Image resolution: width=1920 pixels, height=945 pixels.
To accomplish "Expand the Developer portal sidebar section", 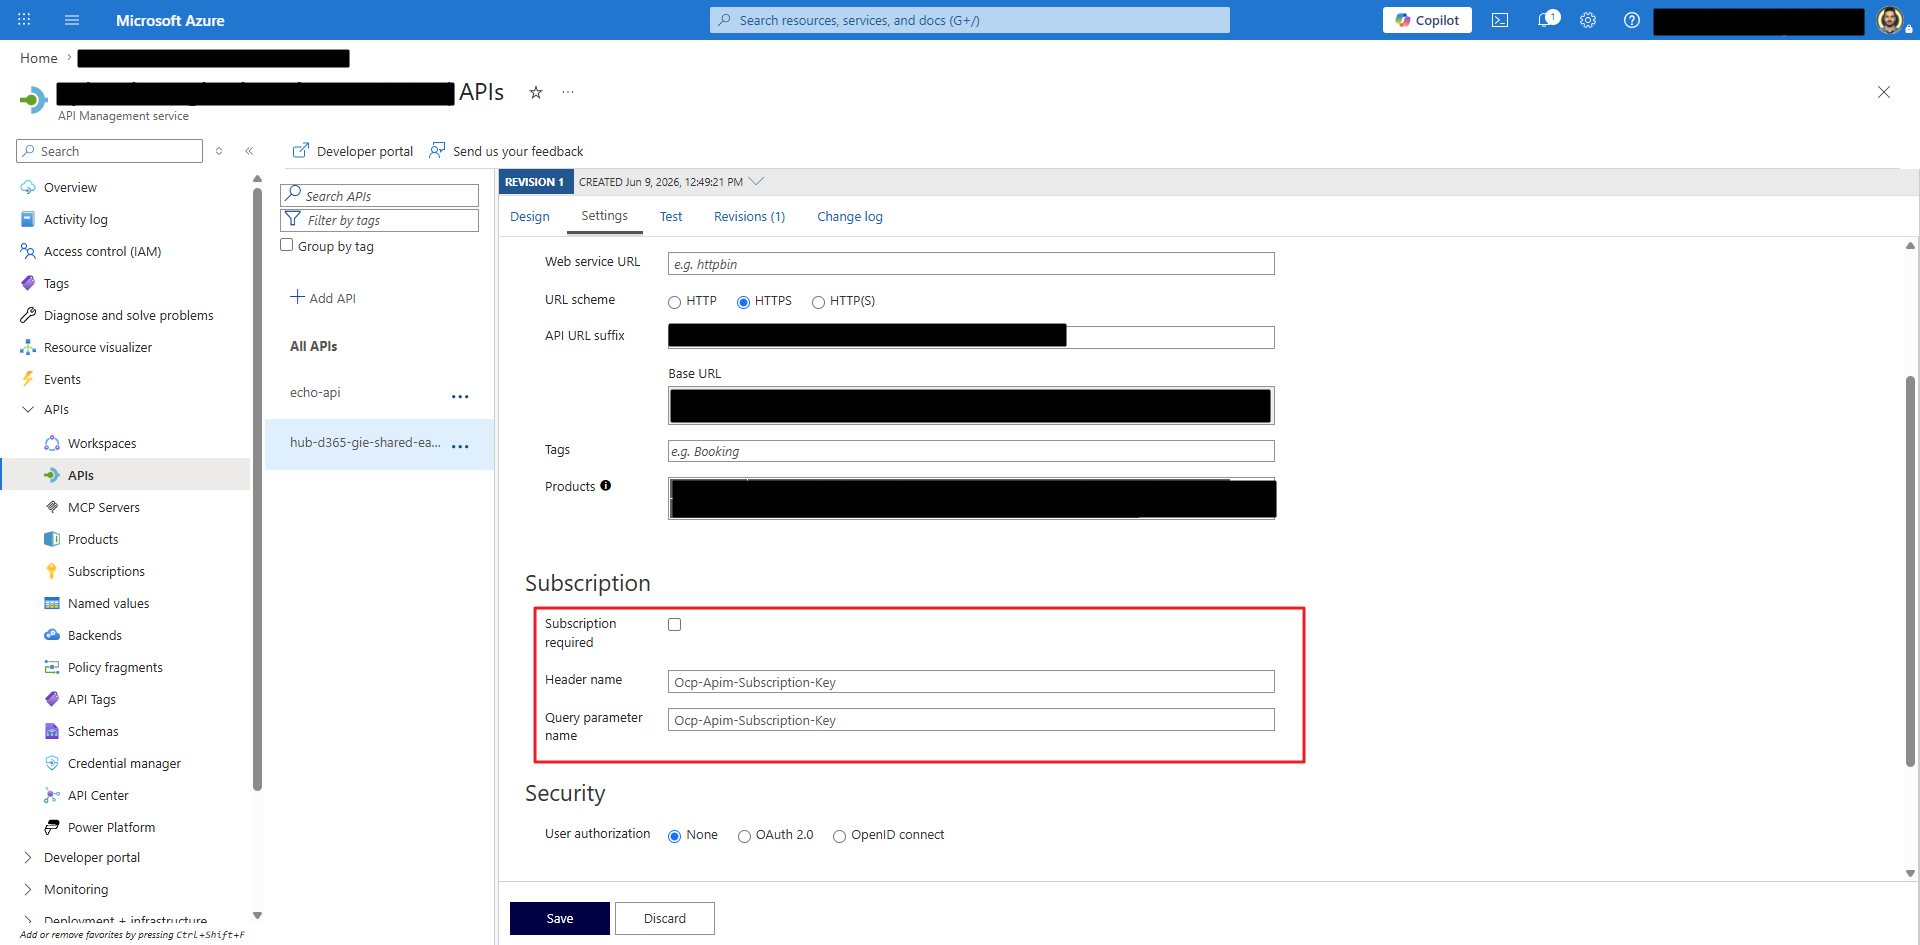I will pos(28,857).
